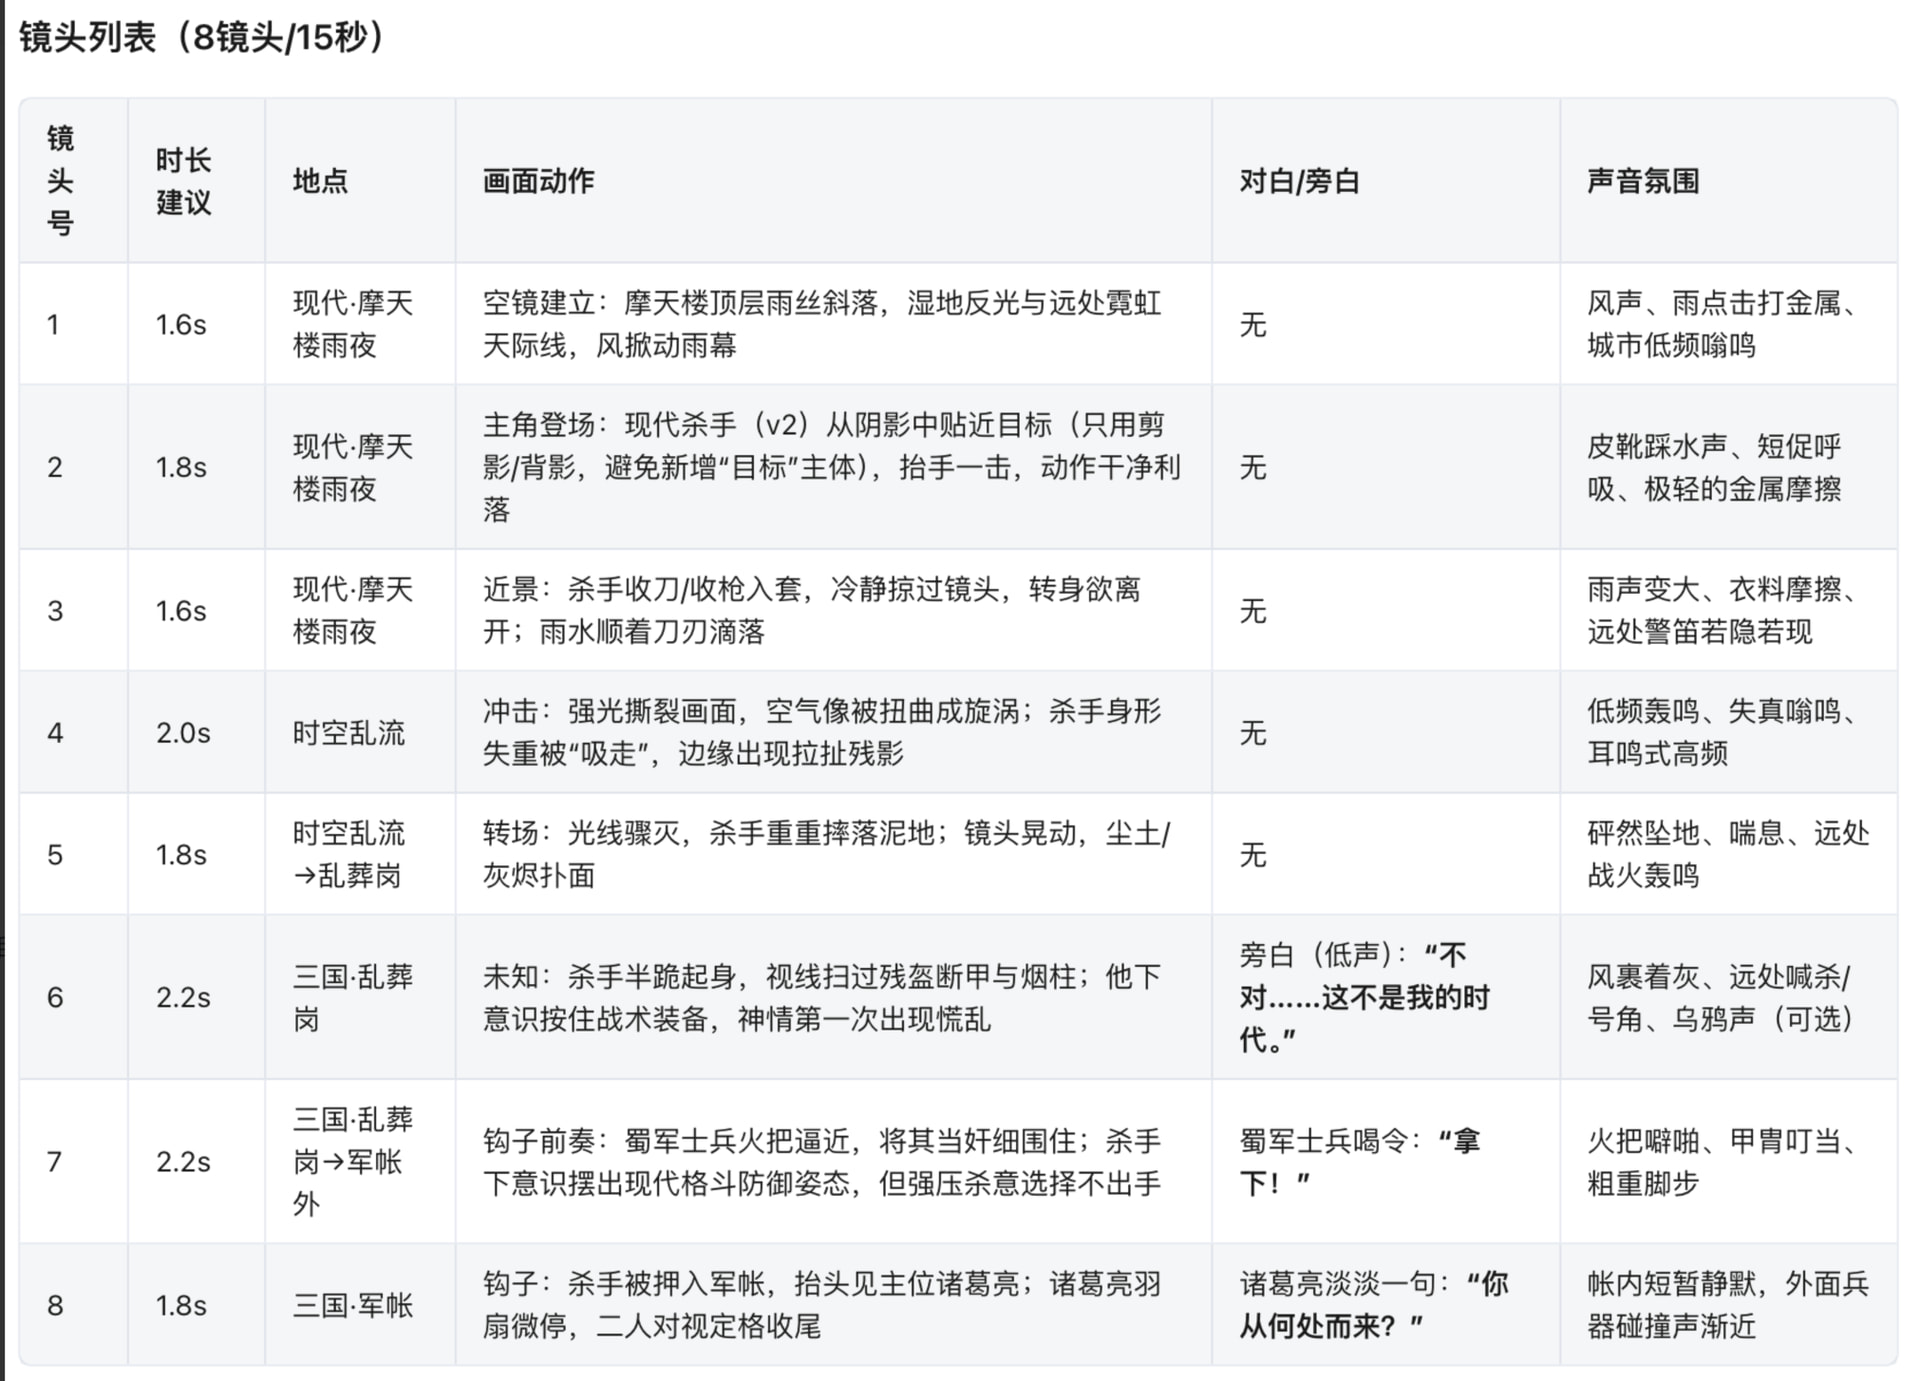Viewport: 1920px width, 1381px height.
Task: Select the '画面动作' column header
Action: (x=538, y=181)
